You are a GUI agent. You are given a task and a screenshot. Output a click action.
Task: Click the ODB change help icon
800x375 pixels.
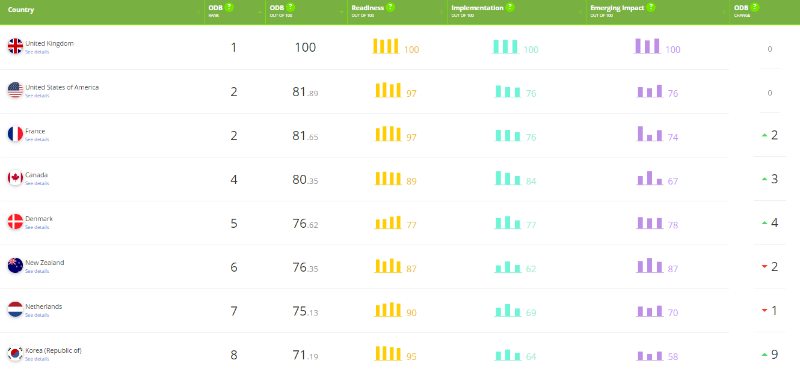pyautogui.click(x=755, y=8)
